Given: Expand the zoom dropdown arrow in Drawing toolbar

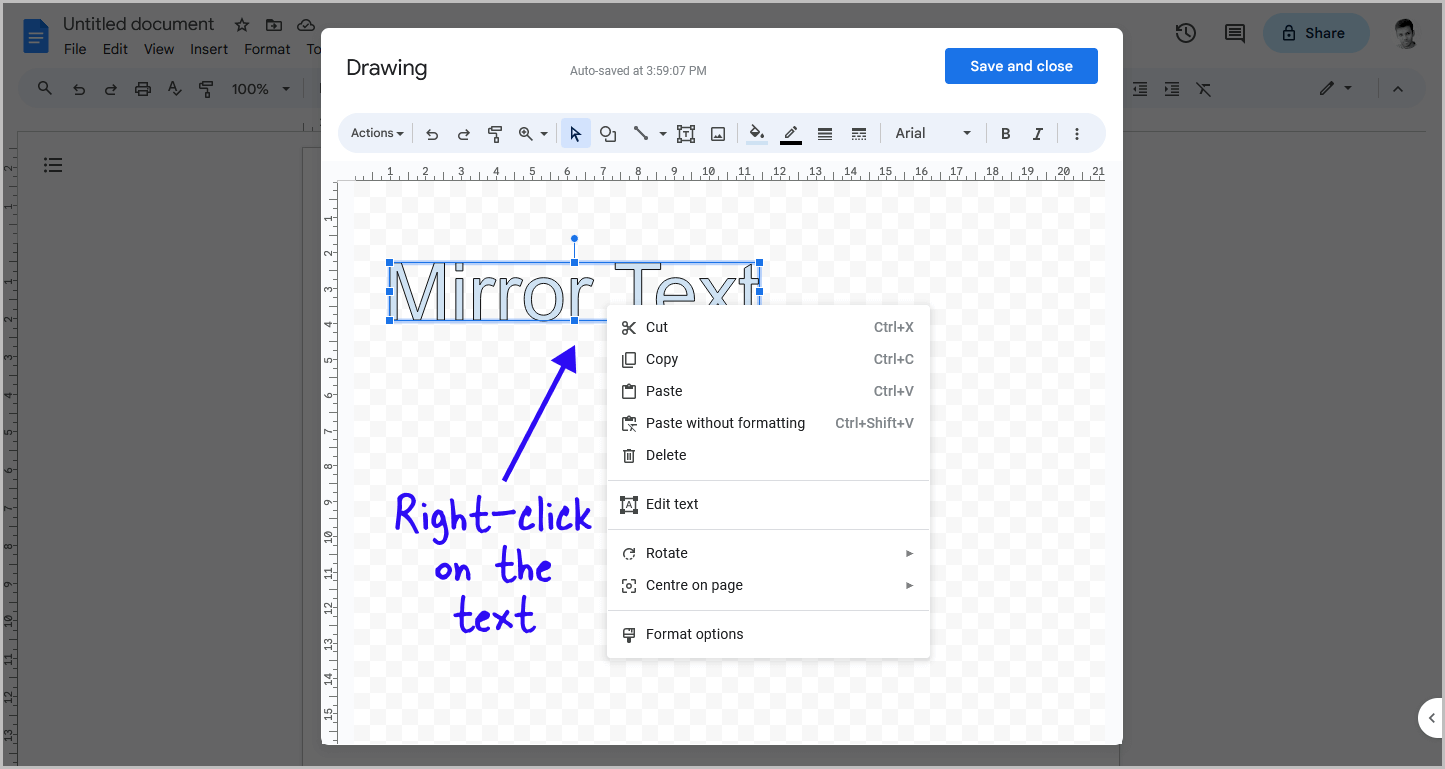Looking at the screenshot, I should pyautogui.click(x=544, y=133).
